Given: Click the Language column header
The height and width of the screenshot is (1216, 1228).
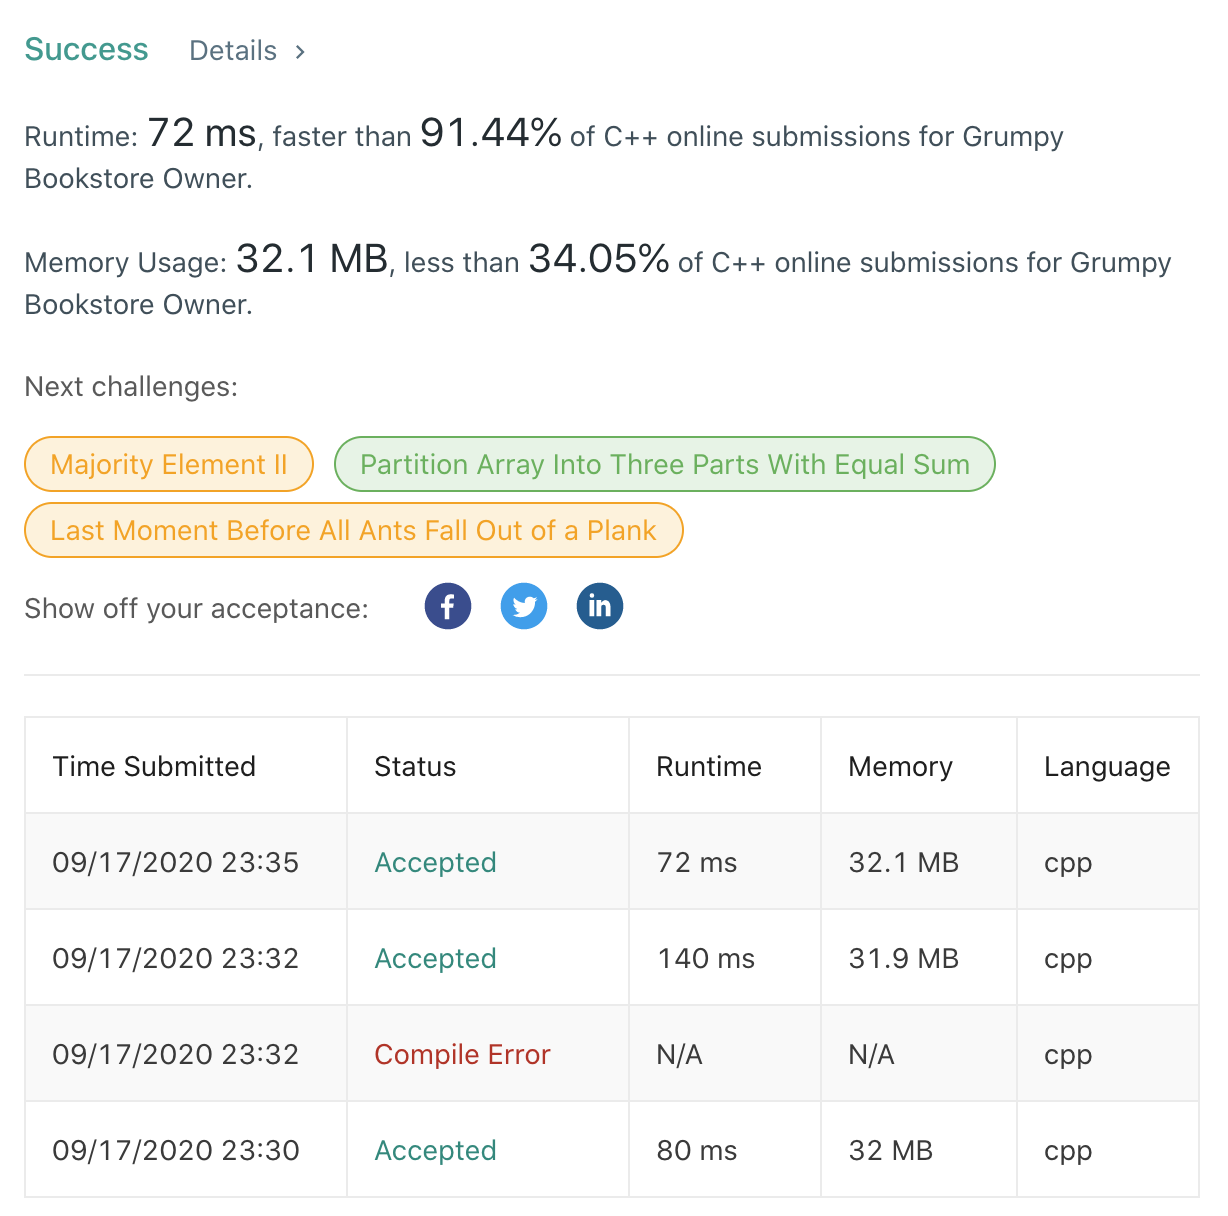Looking at the screenshot, I should [x=1106, y=766].
